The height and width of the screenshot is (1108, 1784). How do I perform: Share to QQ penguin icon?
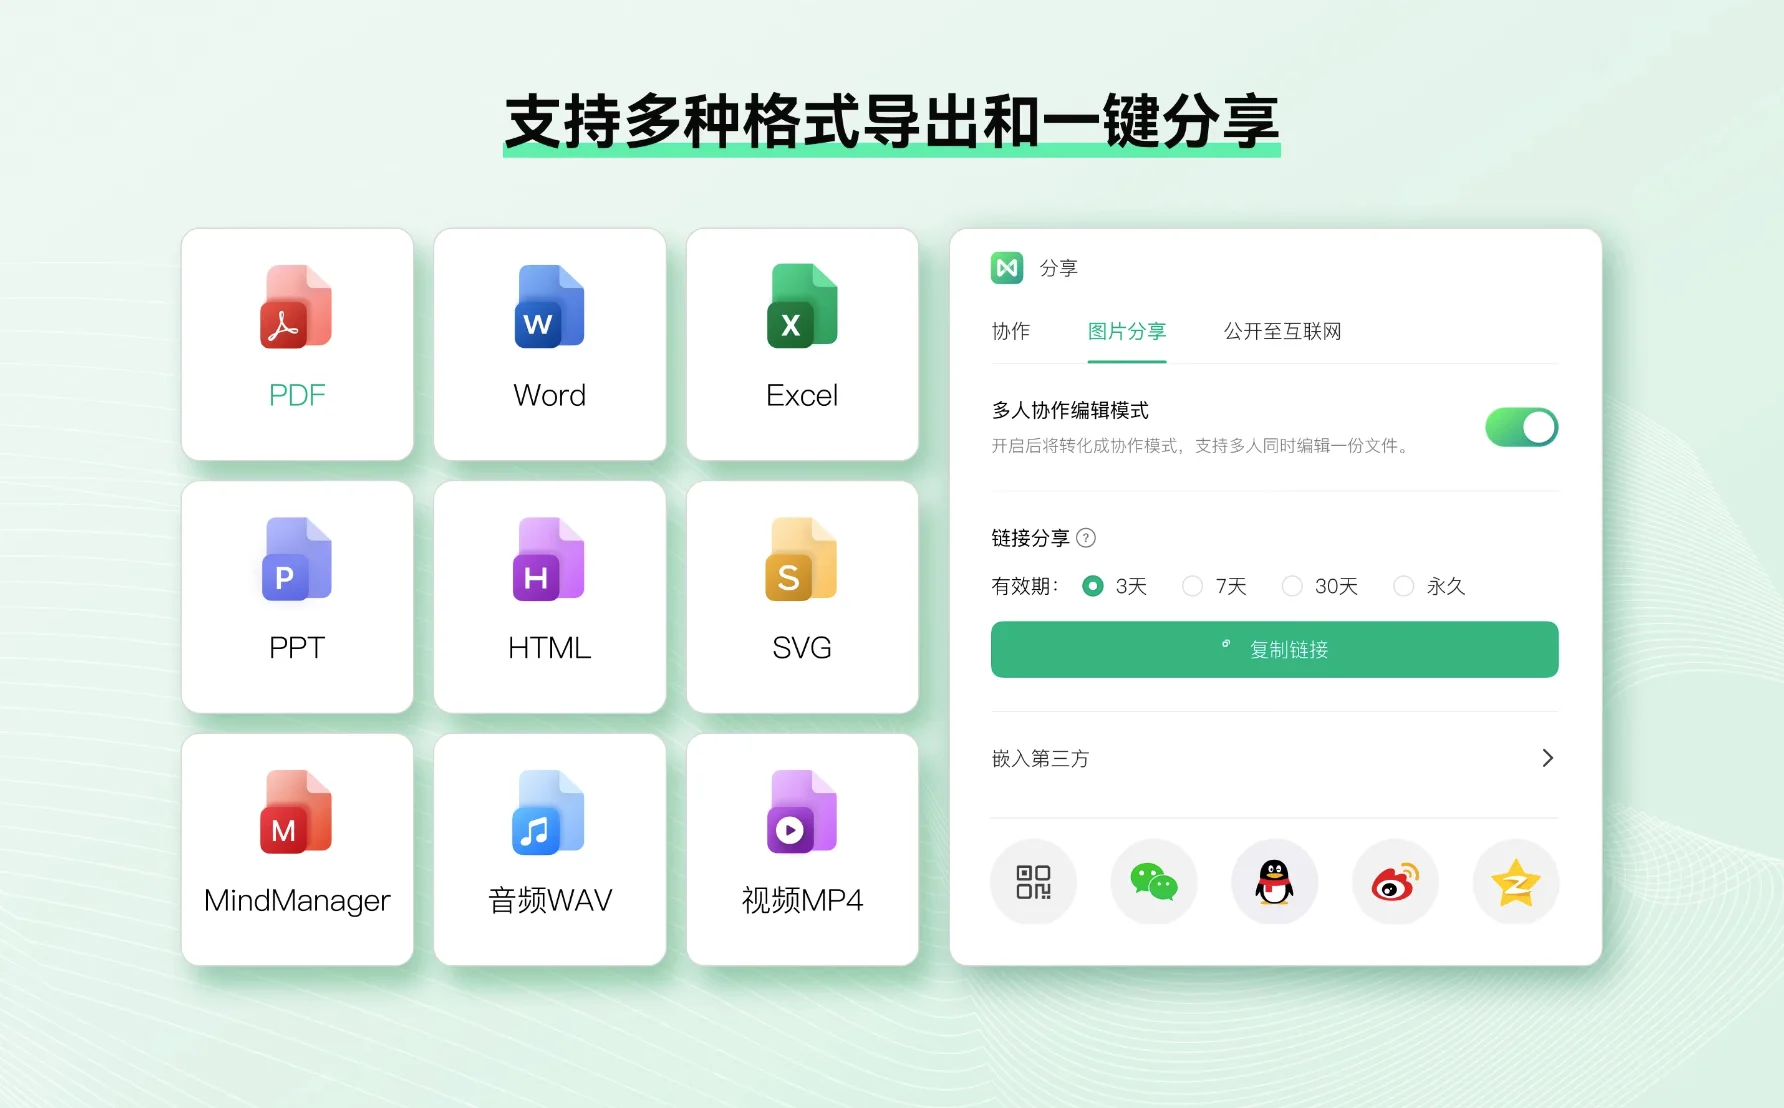pyautogui.click(x=1275, y=882)
